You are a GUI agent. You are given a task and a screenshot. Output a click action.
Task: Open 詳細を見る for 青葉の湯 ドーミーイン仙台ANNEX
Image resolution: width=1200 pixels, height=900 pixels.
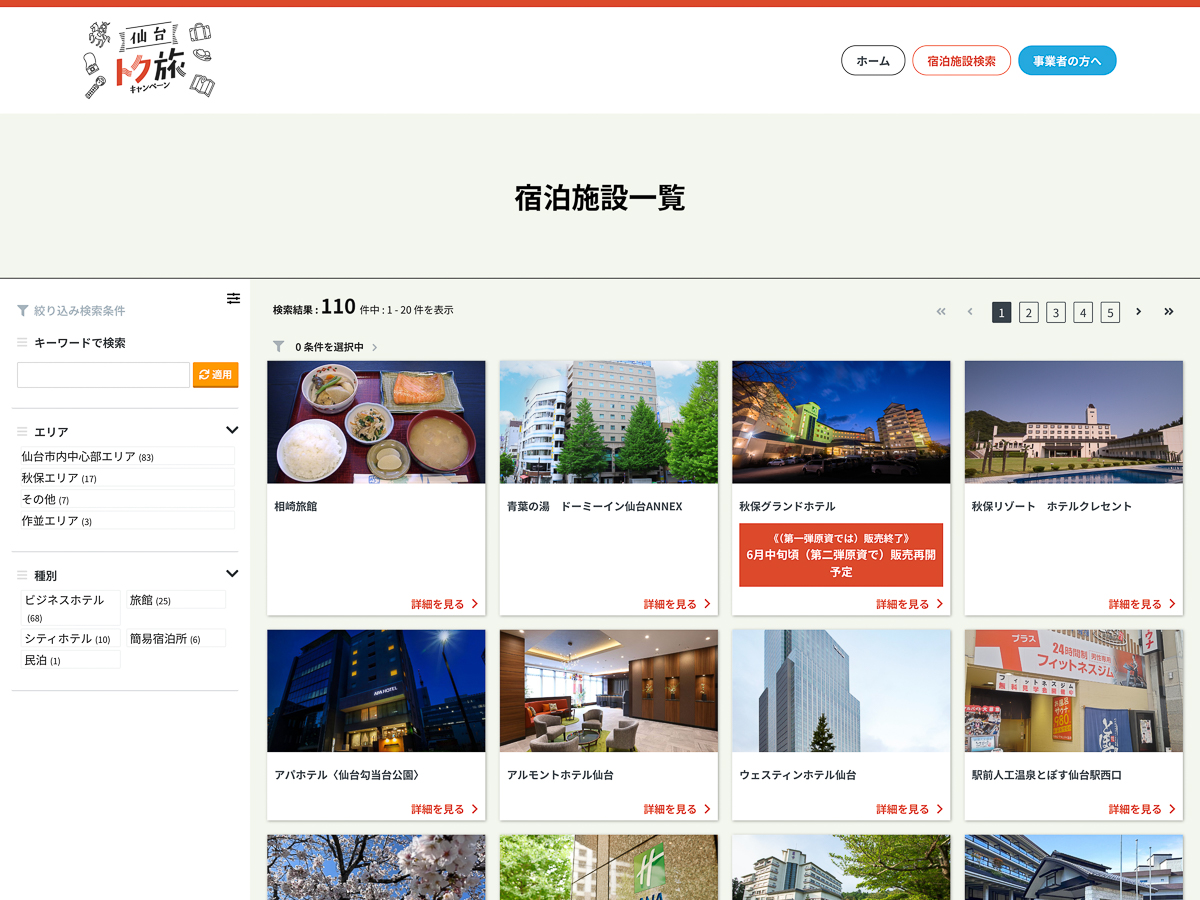coord(677,604)
